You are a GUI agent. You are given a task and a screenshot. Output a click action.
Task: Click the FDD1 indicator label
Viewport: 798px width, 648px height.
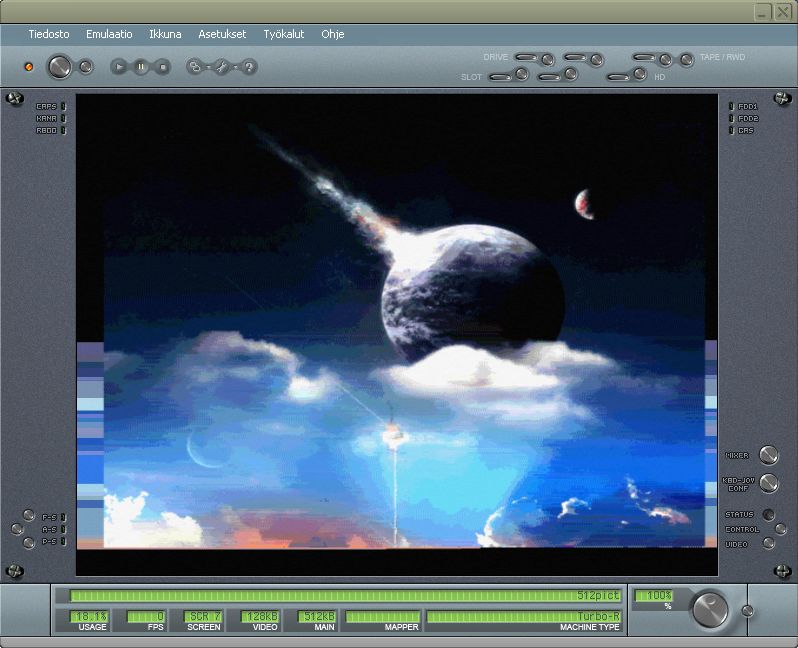pyautogui.click(x=748, y=106)
